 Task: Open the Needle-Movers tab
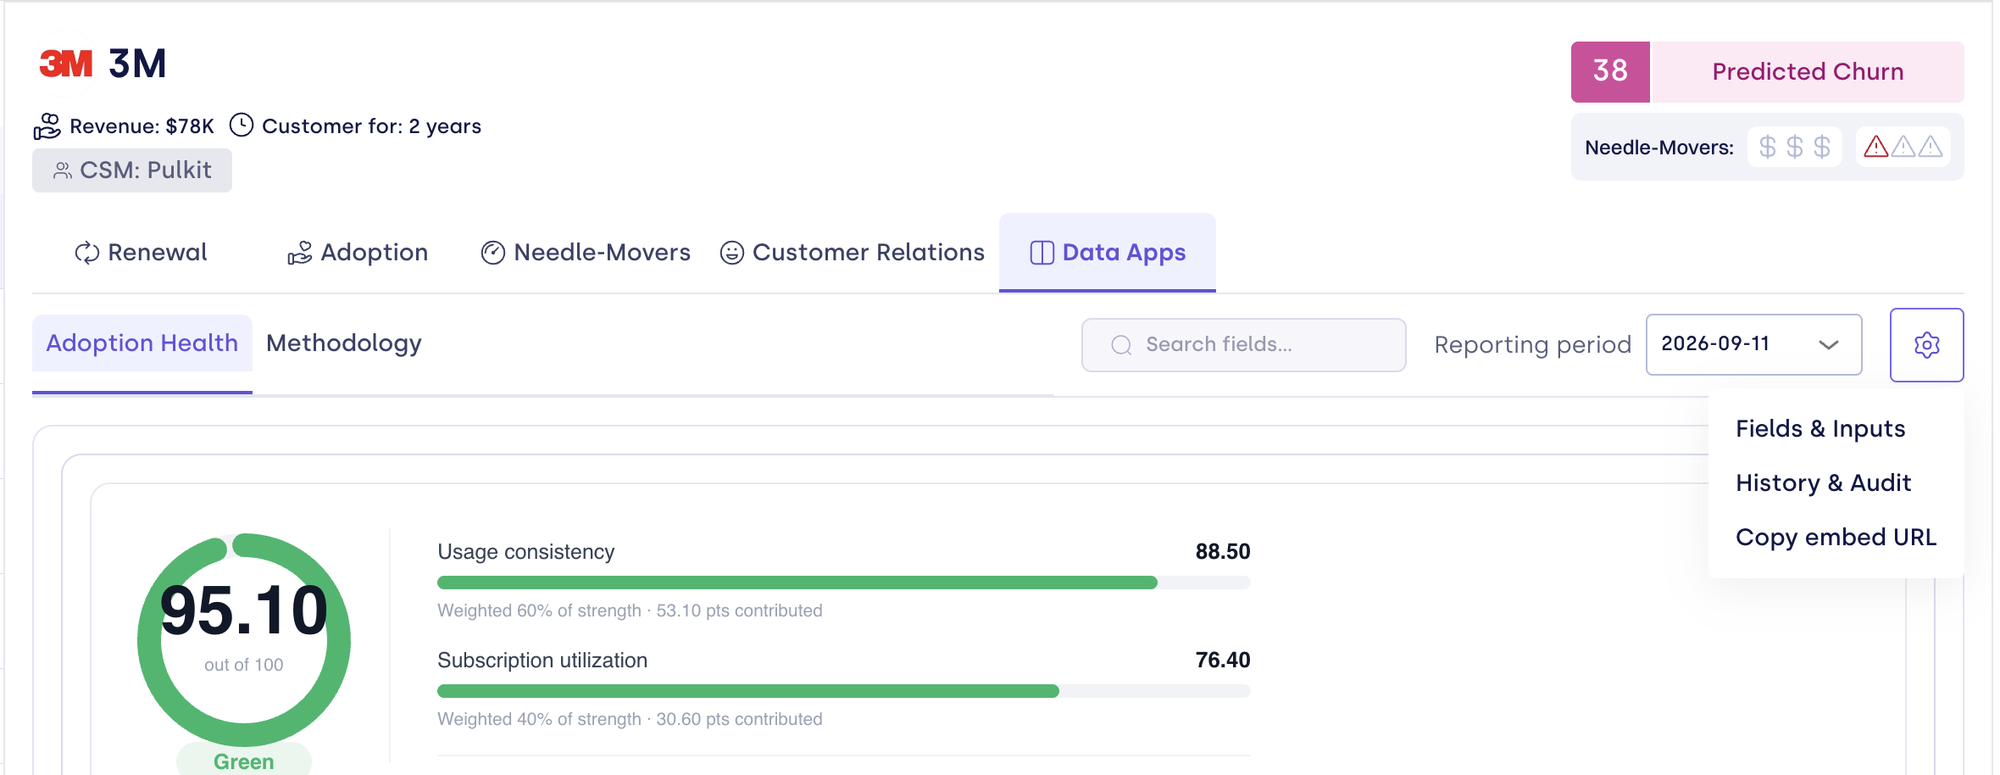click(585, 253)
